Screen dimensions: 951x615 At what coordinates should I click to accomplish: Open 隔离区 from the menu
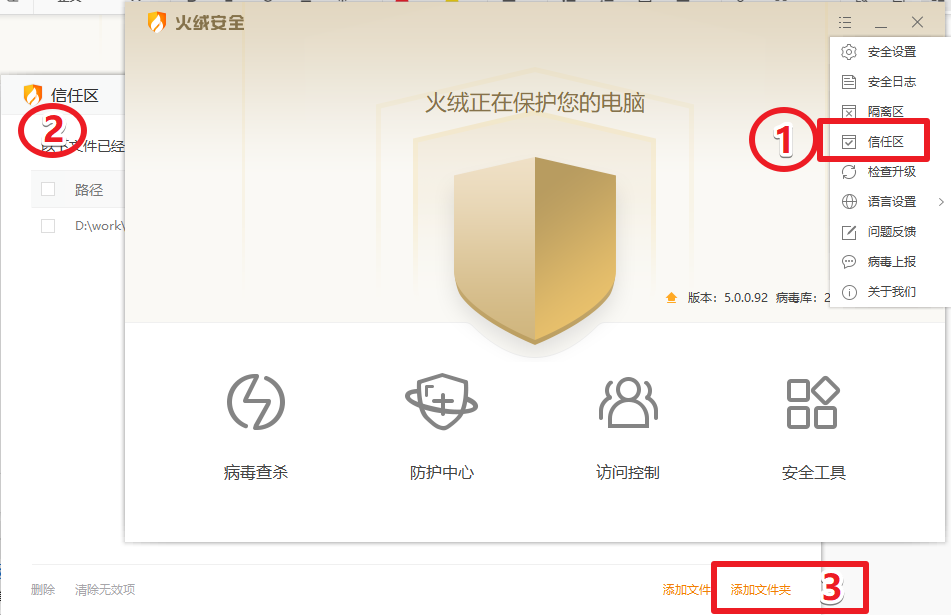coord(887,112)
